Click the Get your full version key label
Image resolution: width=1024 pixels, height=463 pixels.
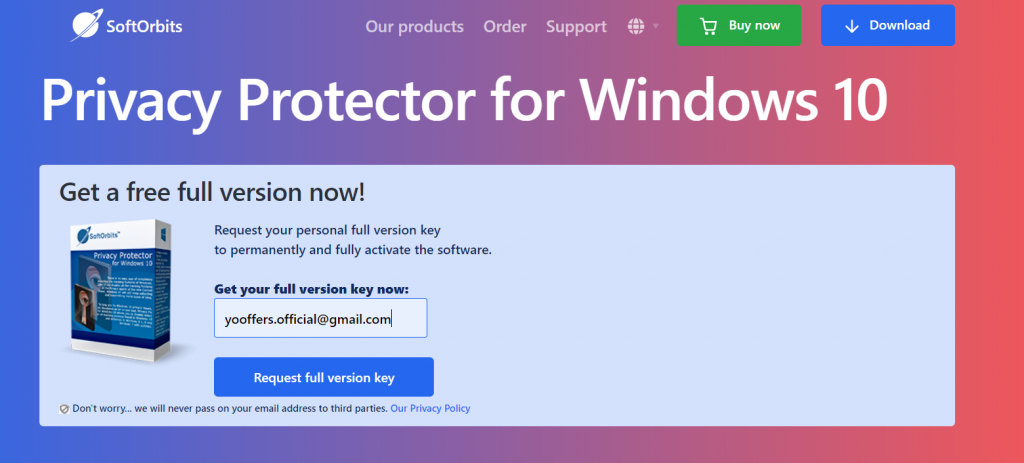pyautogui.click(x=312, y=289)
